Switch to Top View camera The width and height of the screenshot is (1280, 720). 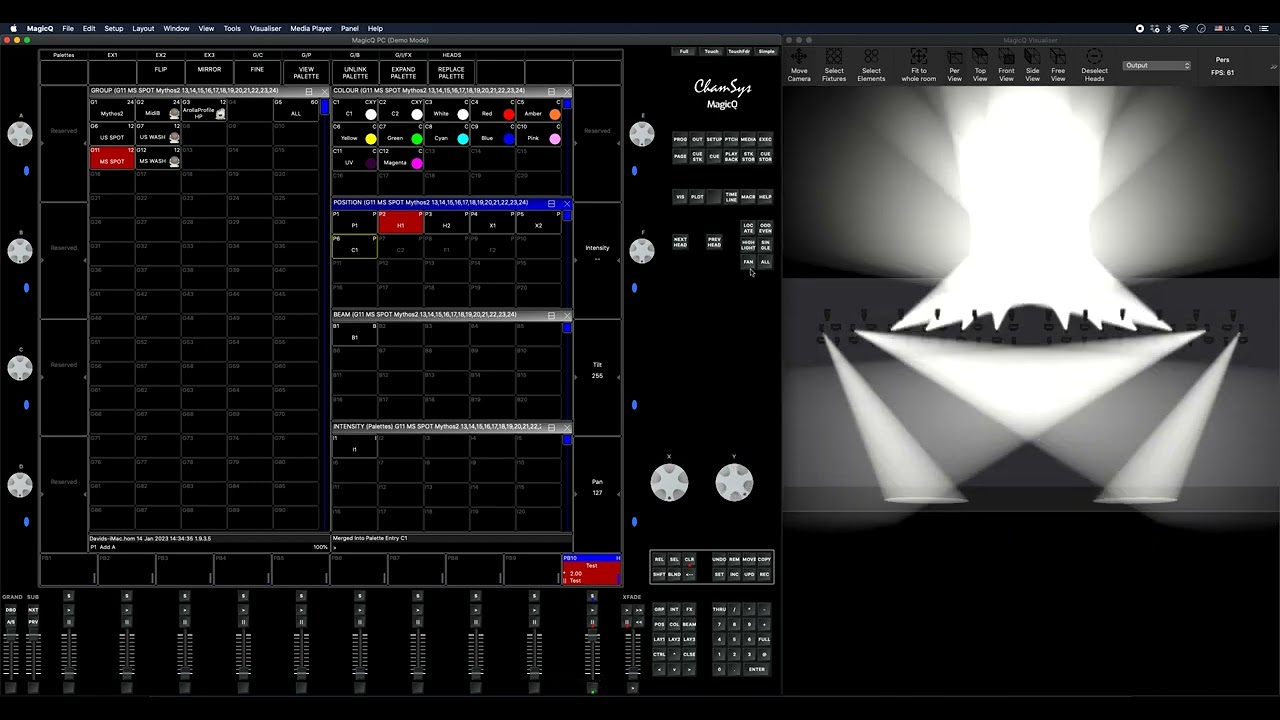pyautogui.click(x=980, y=66)
